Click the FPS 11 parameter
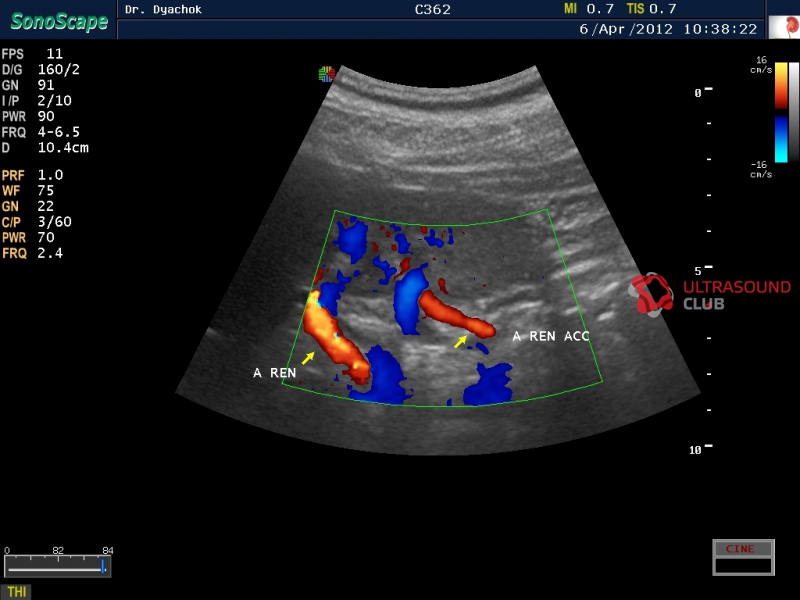The image size is (800, 600). (x=32, y=54)
